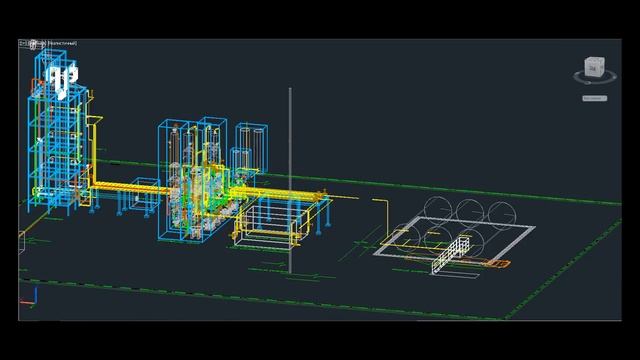Screen dimensions: 640x360
Task: Select the white rectangular tank bund outline
Action: (454, 242)
